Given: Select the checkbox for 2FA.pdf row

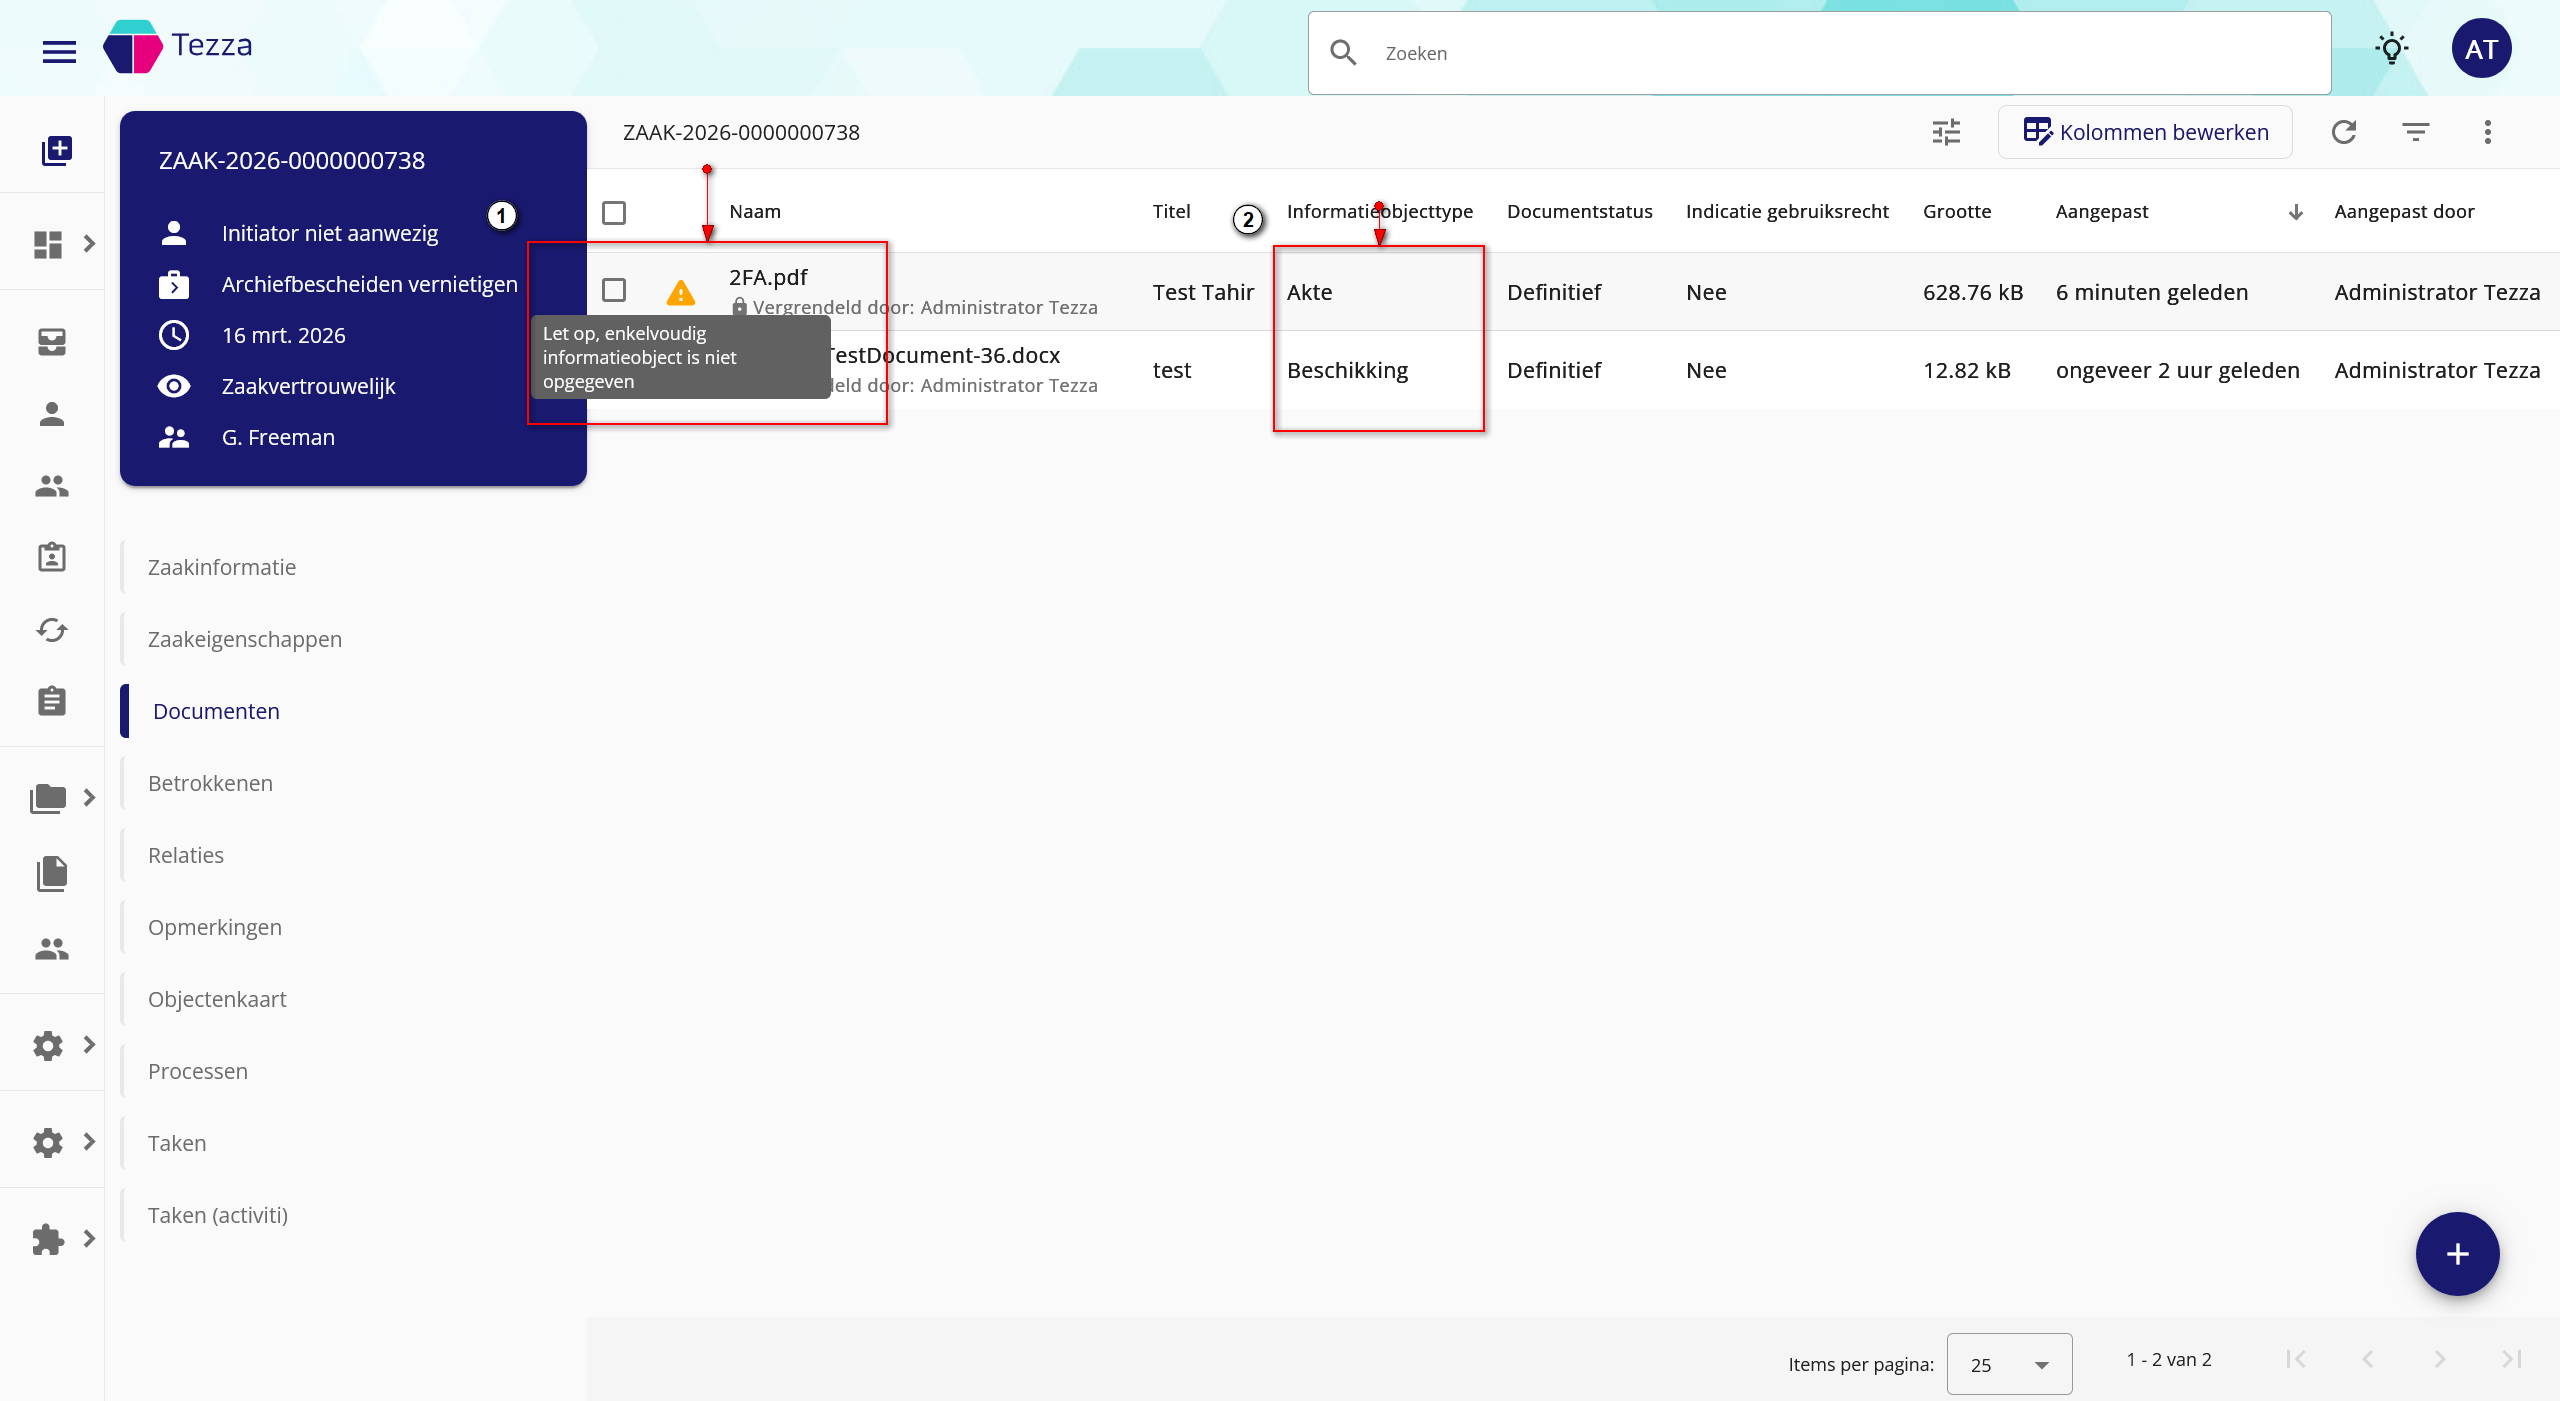Looking at the screenshot, I should pos(614,290).
